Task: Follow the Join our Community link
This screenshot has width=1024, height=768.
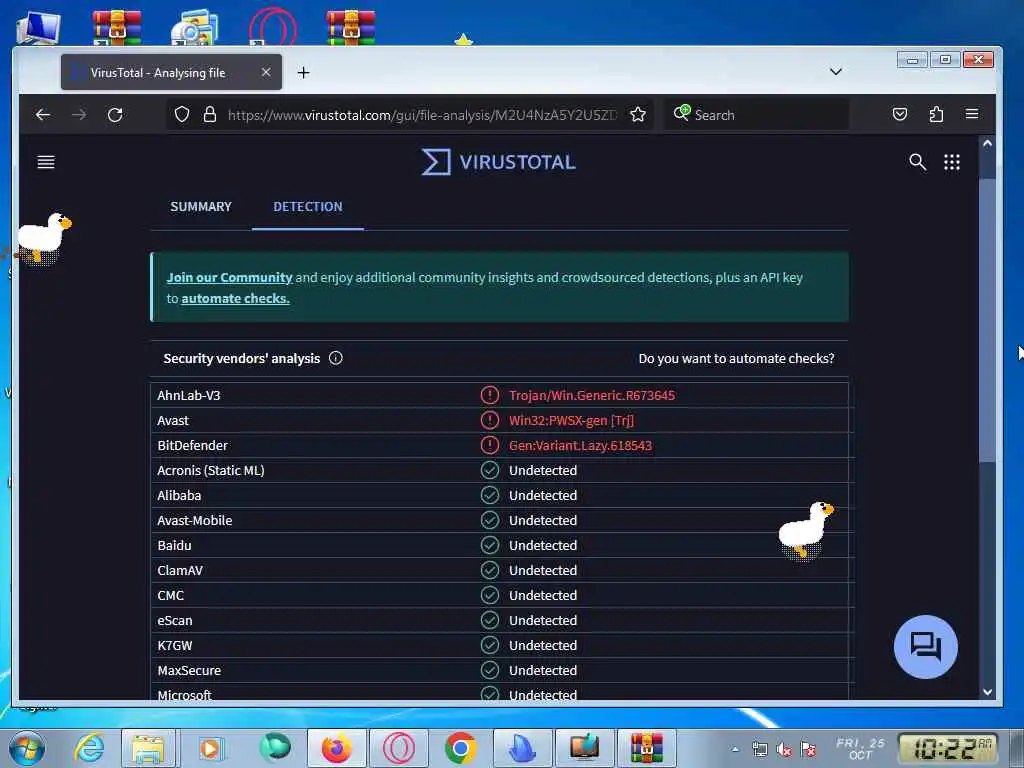Action: pos(229,277)
